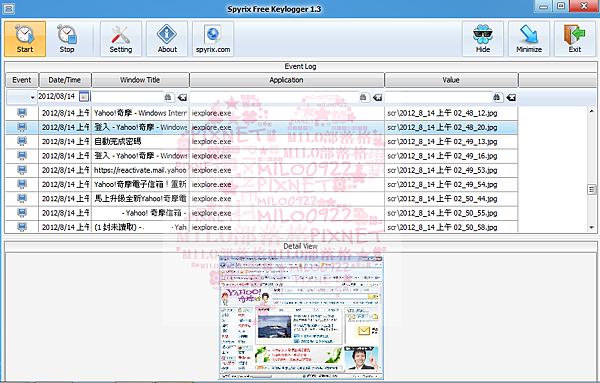Screen dimensions: 600x383
Task: Visit spyrix.com via toolbar button
Action: [213, 39]
